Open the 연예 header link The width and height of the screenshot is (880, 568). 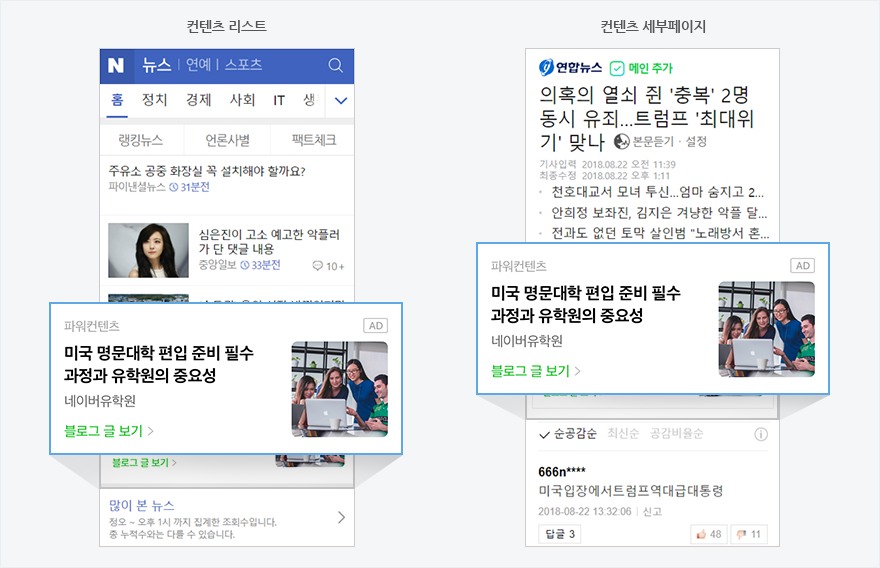tap(198, 65)
